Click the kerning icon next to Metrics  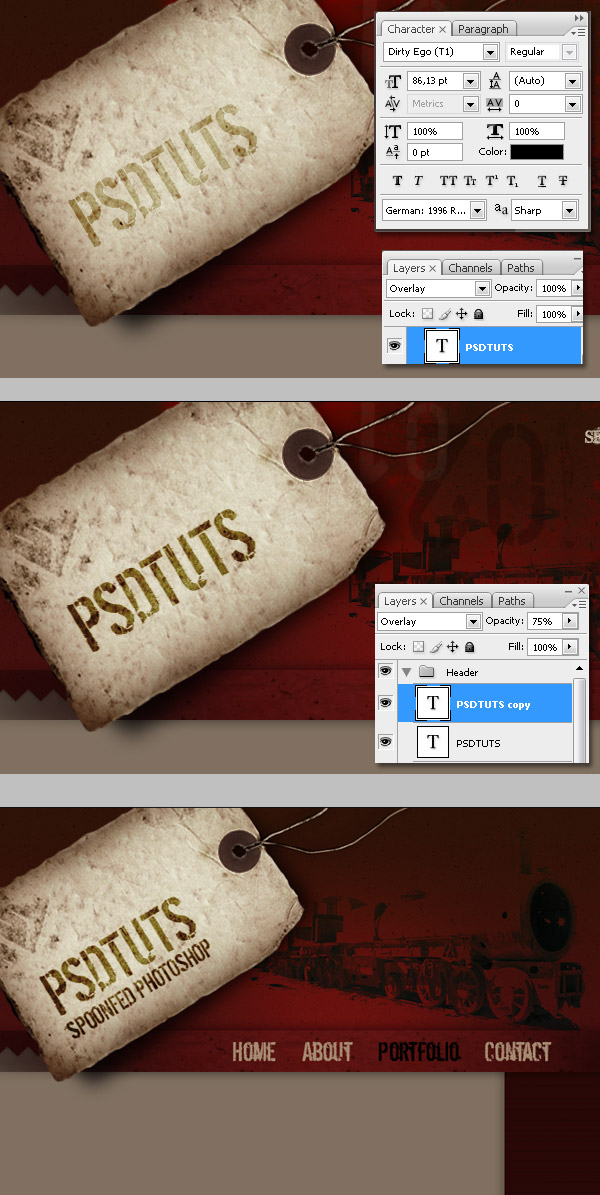coord(393,104)
